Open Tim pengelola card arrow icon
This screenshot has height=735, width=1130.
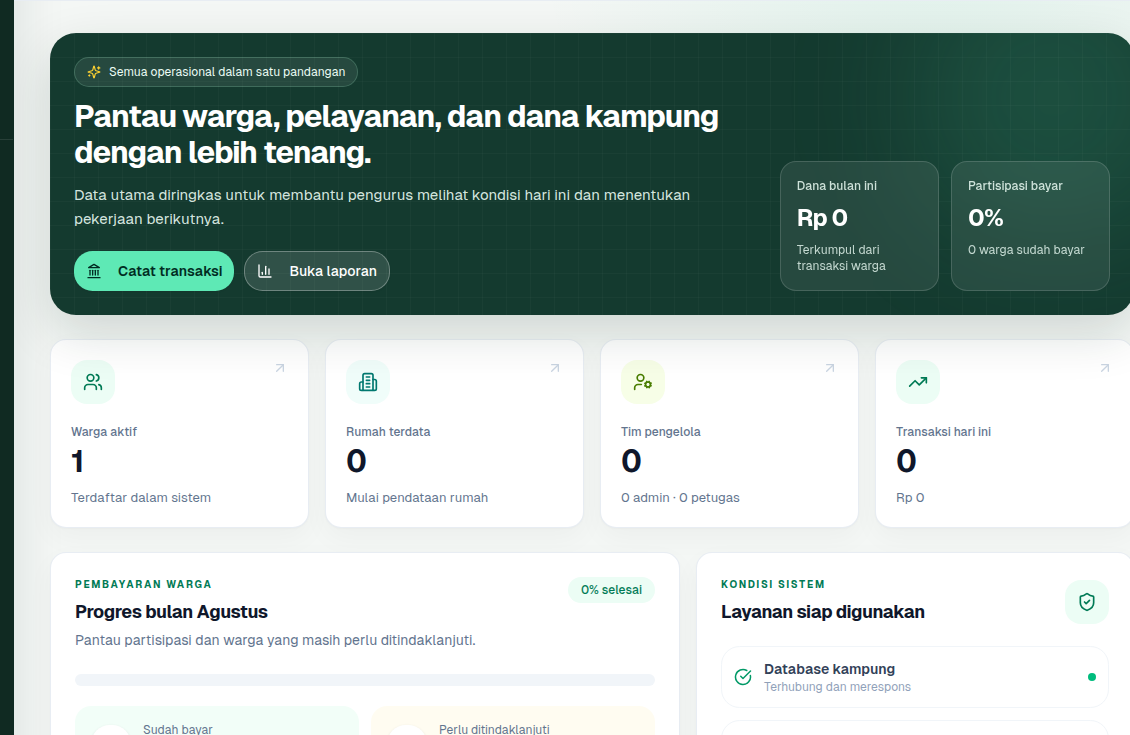click(829, 368)
